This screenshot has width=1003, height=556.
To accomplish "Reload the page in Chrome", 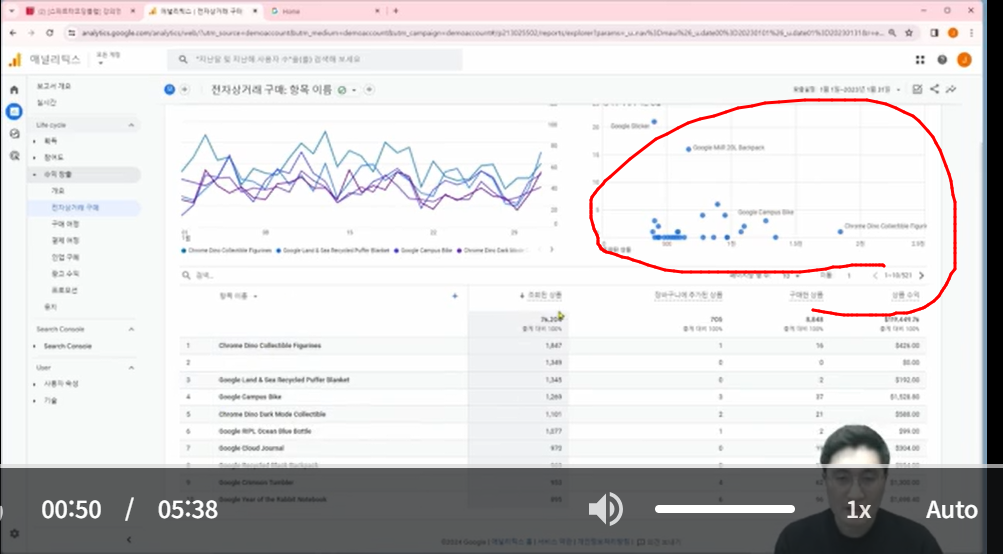I will click(x=50, y=33).
